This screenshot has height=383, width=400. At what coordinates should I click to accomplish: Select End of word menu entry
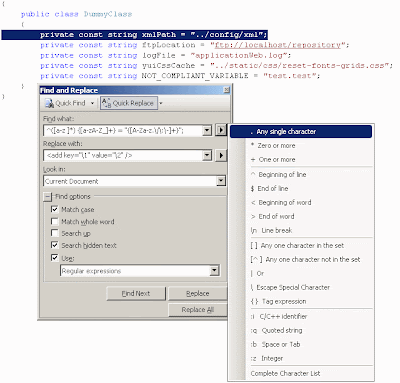click(301, 217)
